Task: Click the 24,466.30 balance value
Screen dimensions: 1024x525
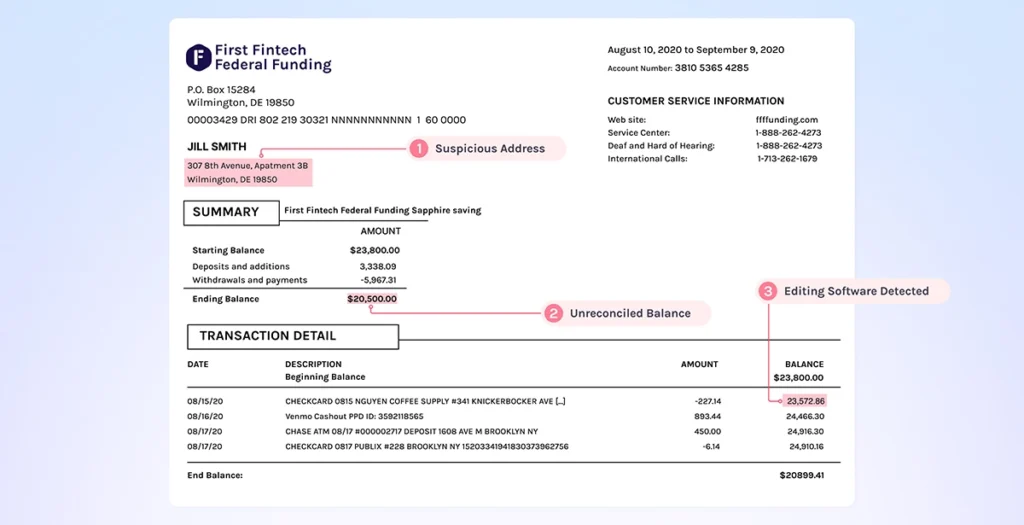Action: [805, 417]
